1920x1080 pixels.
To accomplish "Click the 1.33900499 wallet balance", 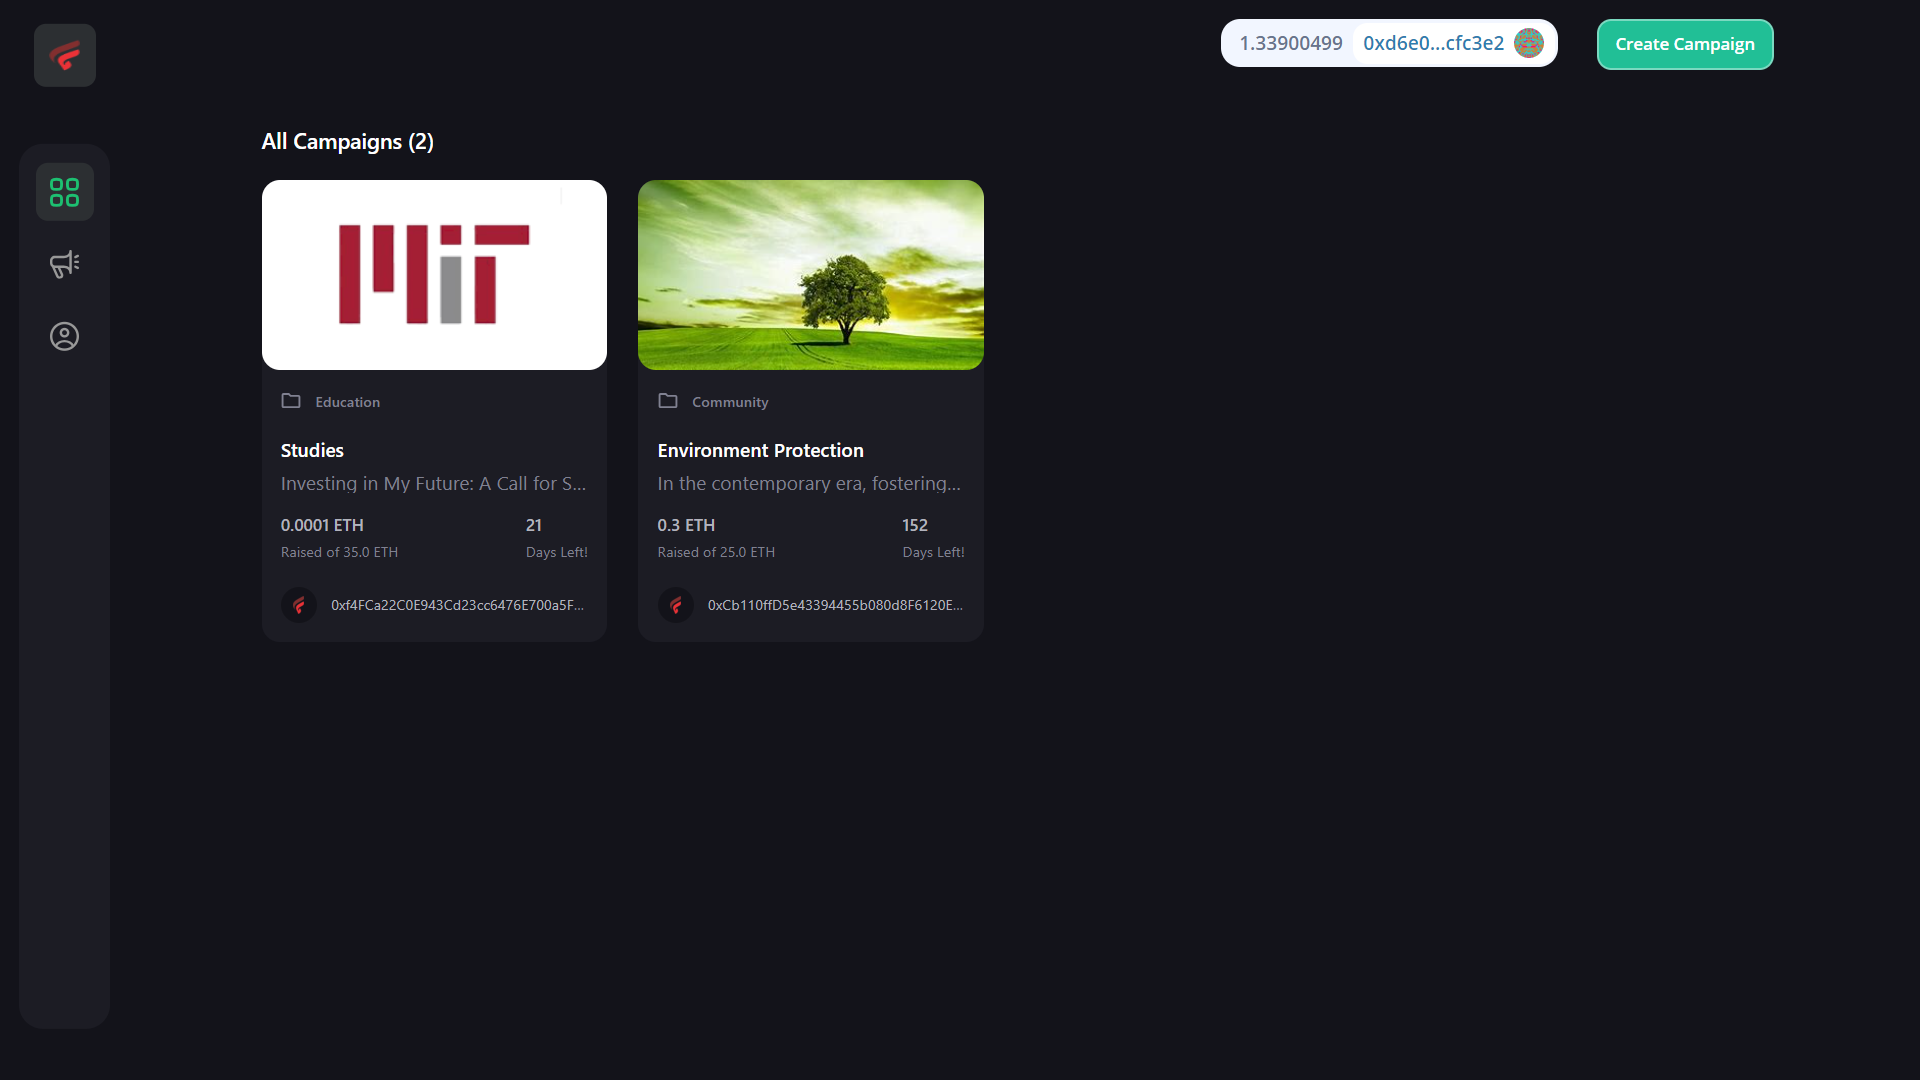I will [1290, 43].
